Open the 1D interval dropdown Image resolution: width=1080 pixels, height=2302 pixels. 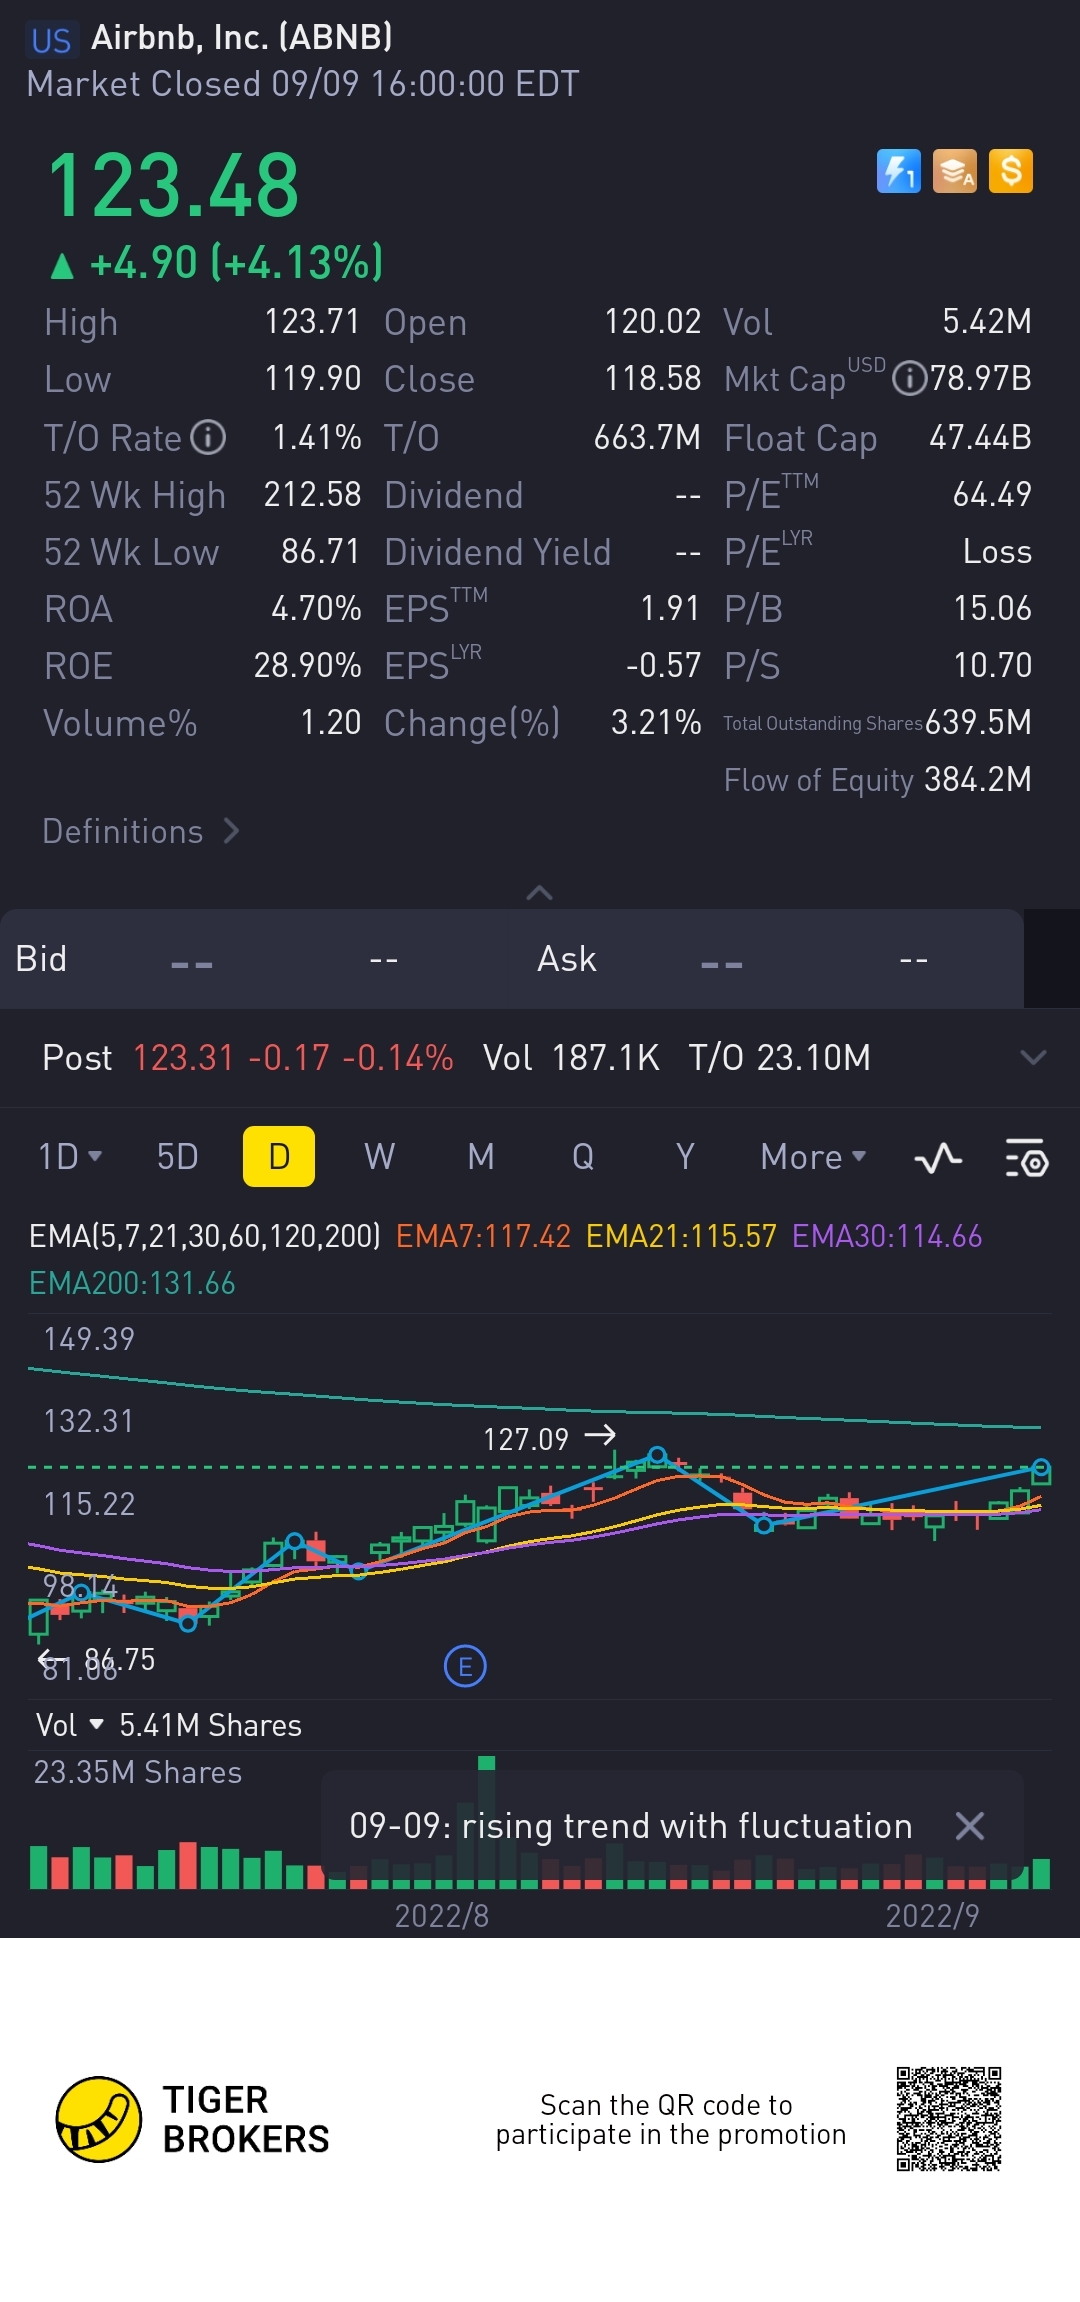(x=70, y=1157)
